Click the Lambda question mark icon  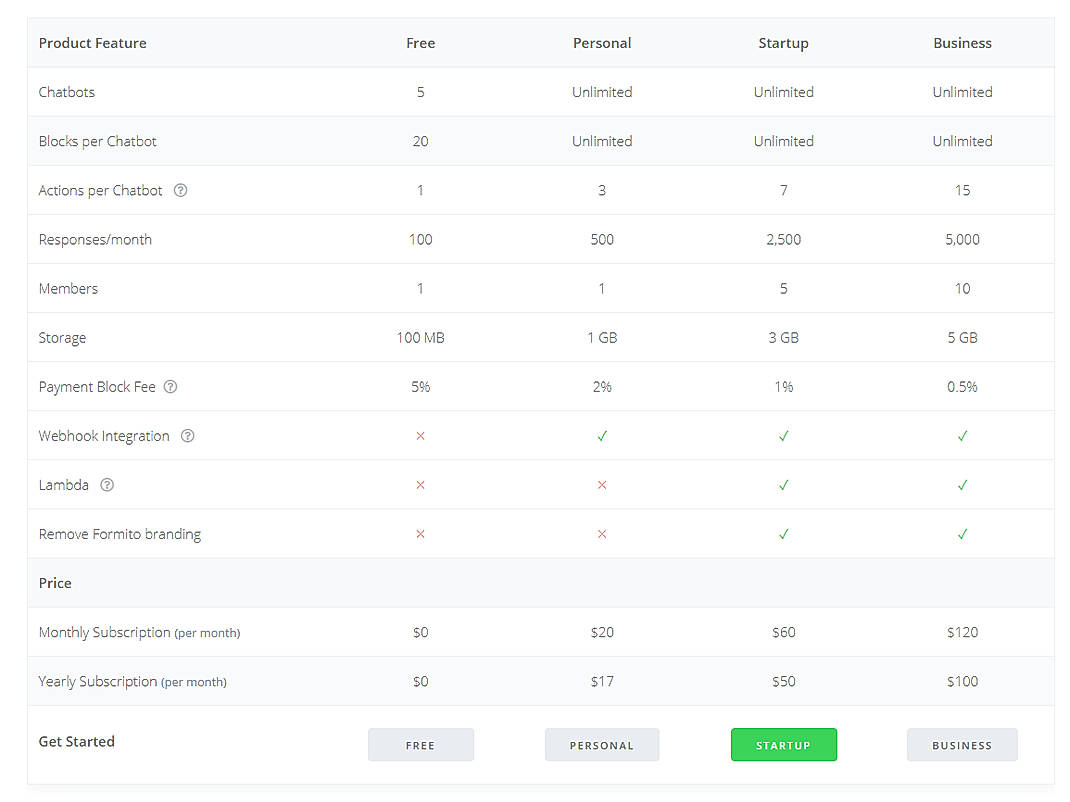[105, 485]
